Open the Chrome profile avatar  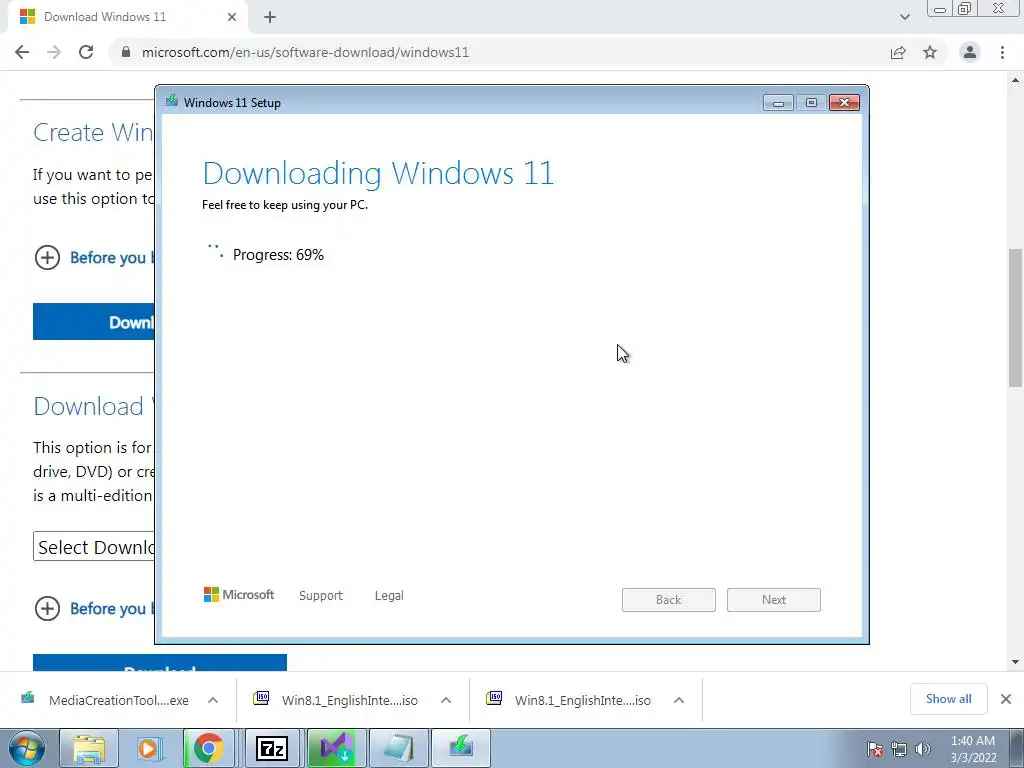point(970,52)
